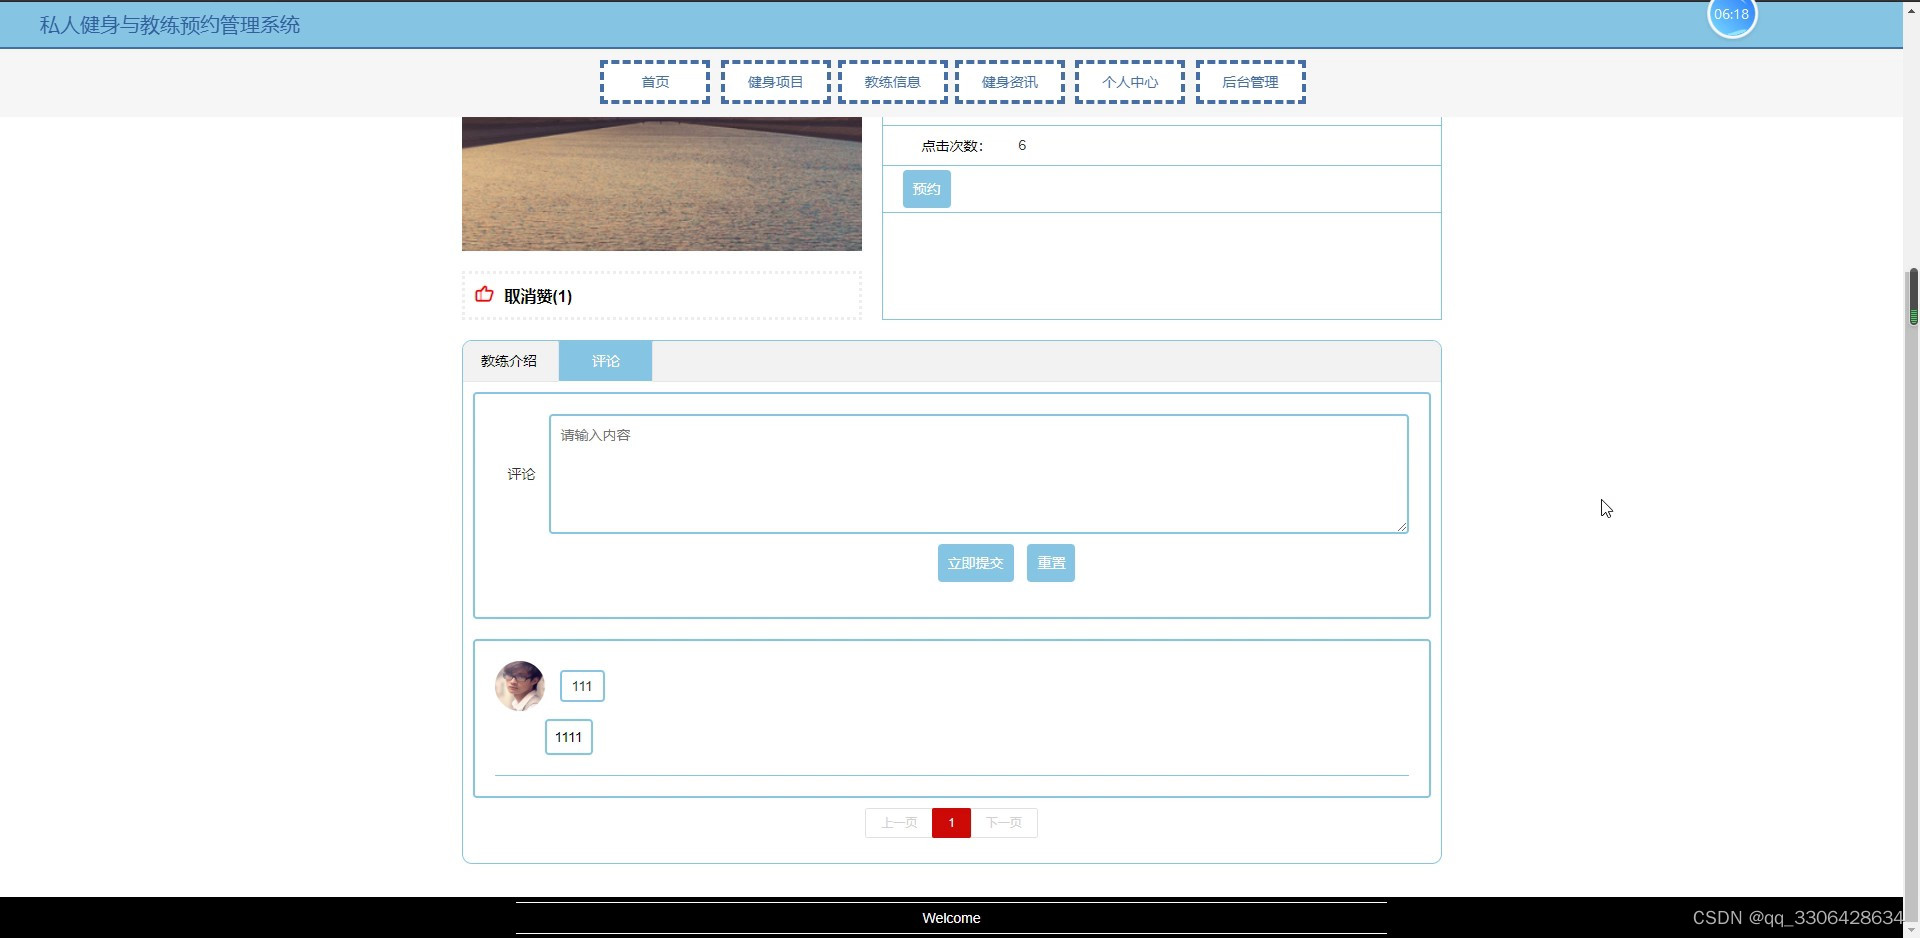Submit the comment with 立即提交
Viewport: 1920px width, 938px height.
976,563
